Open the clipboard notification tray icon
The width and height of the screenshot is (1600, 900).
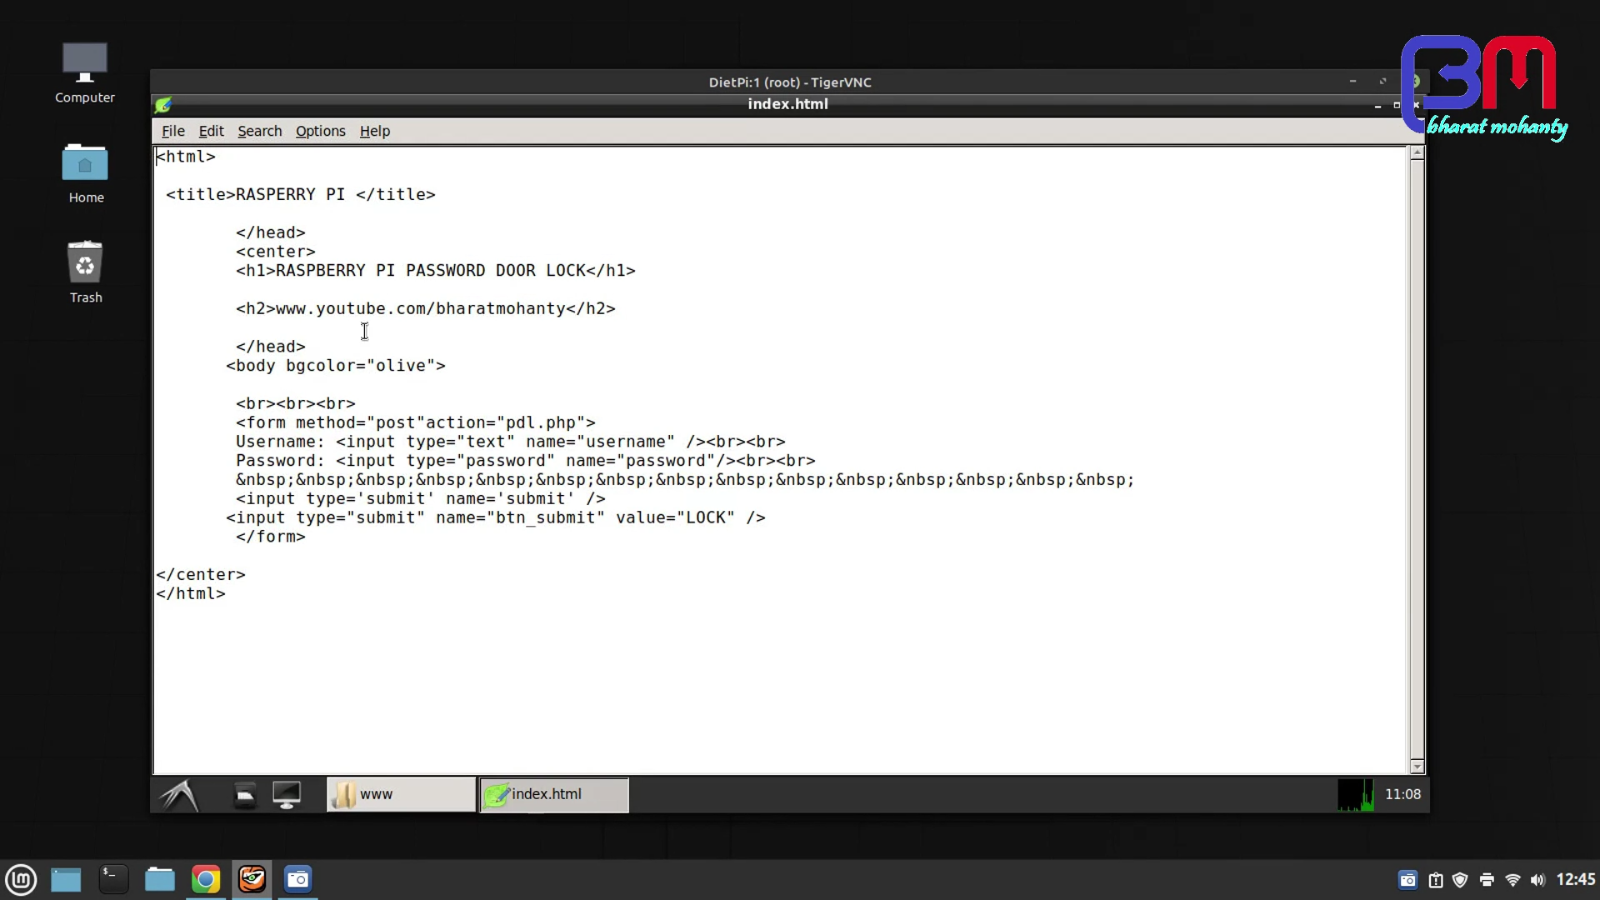[1436, 880]
